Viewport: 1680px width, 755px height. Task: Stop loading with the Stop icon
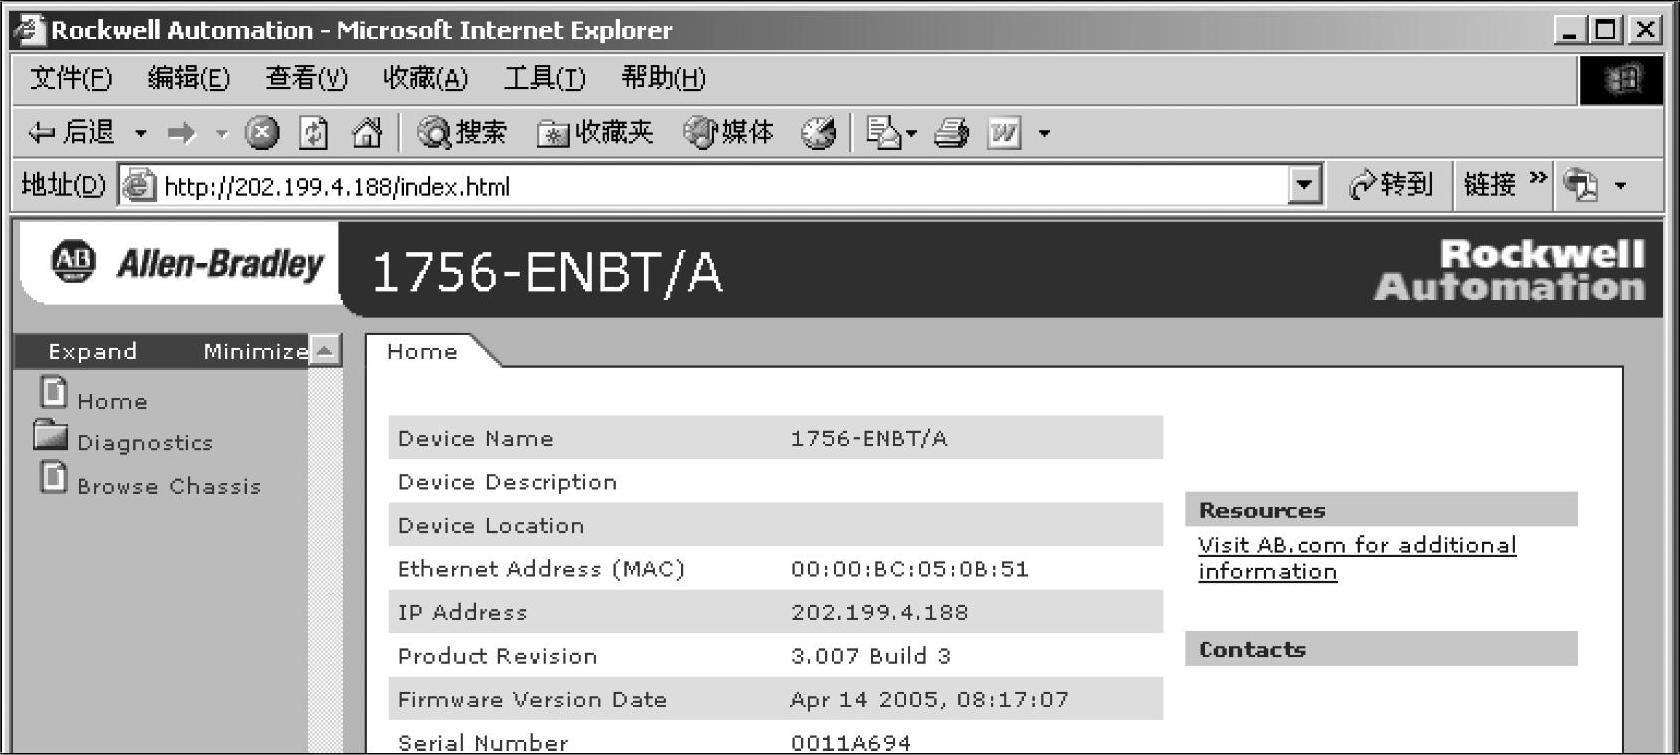point(262,133)
